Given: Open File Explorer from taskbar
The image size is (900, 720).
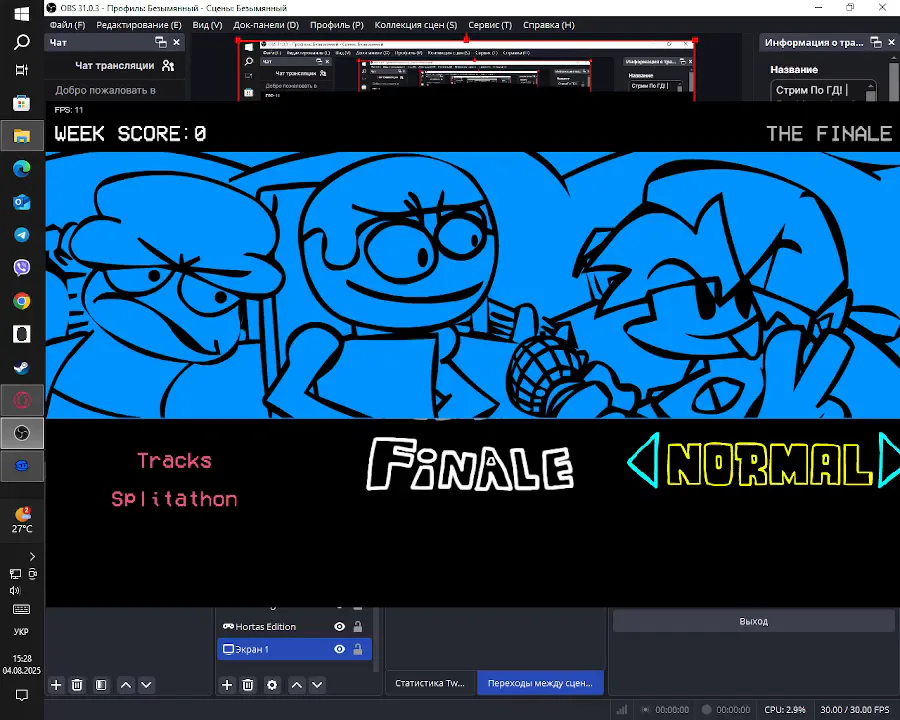Looking at the screenshot, I should pos(22,136).
